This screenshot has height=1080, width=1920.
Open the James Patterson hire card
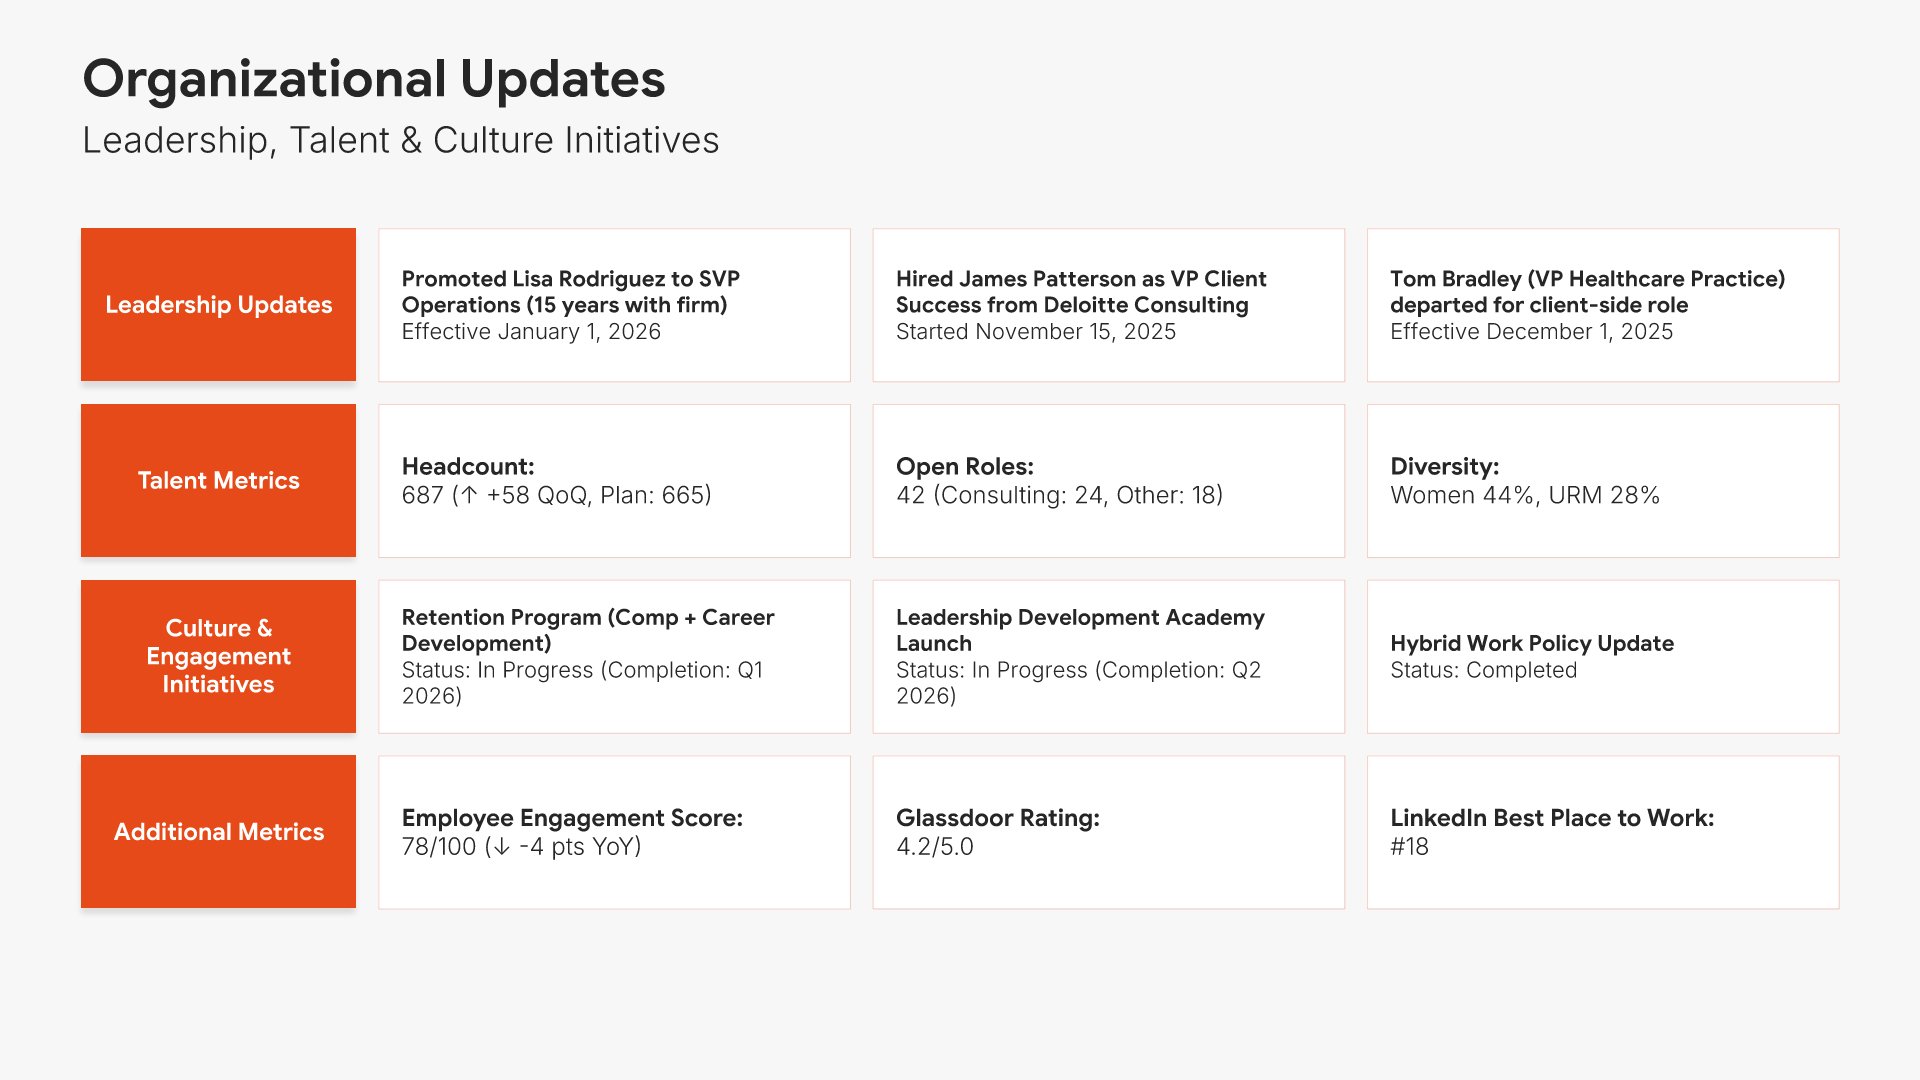(x=1108, y=305)
